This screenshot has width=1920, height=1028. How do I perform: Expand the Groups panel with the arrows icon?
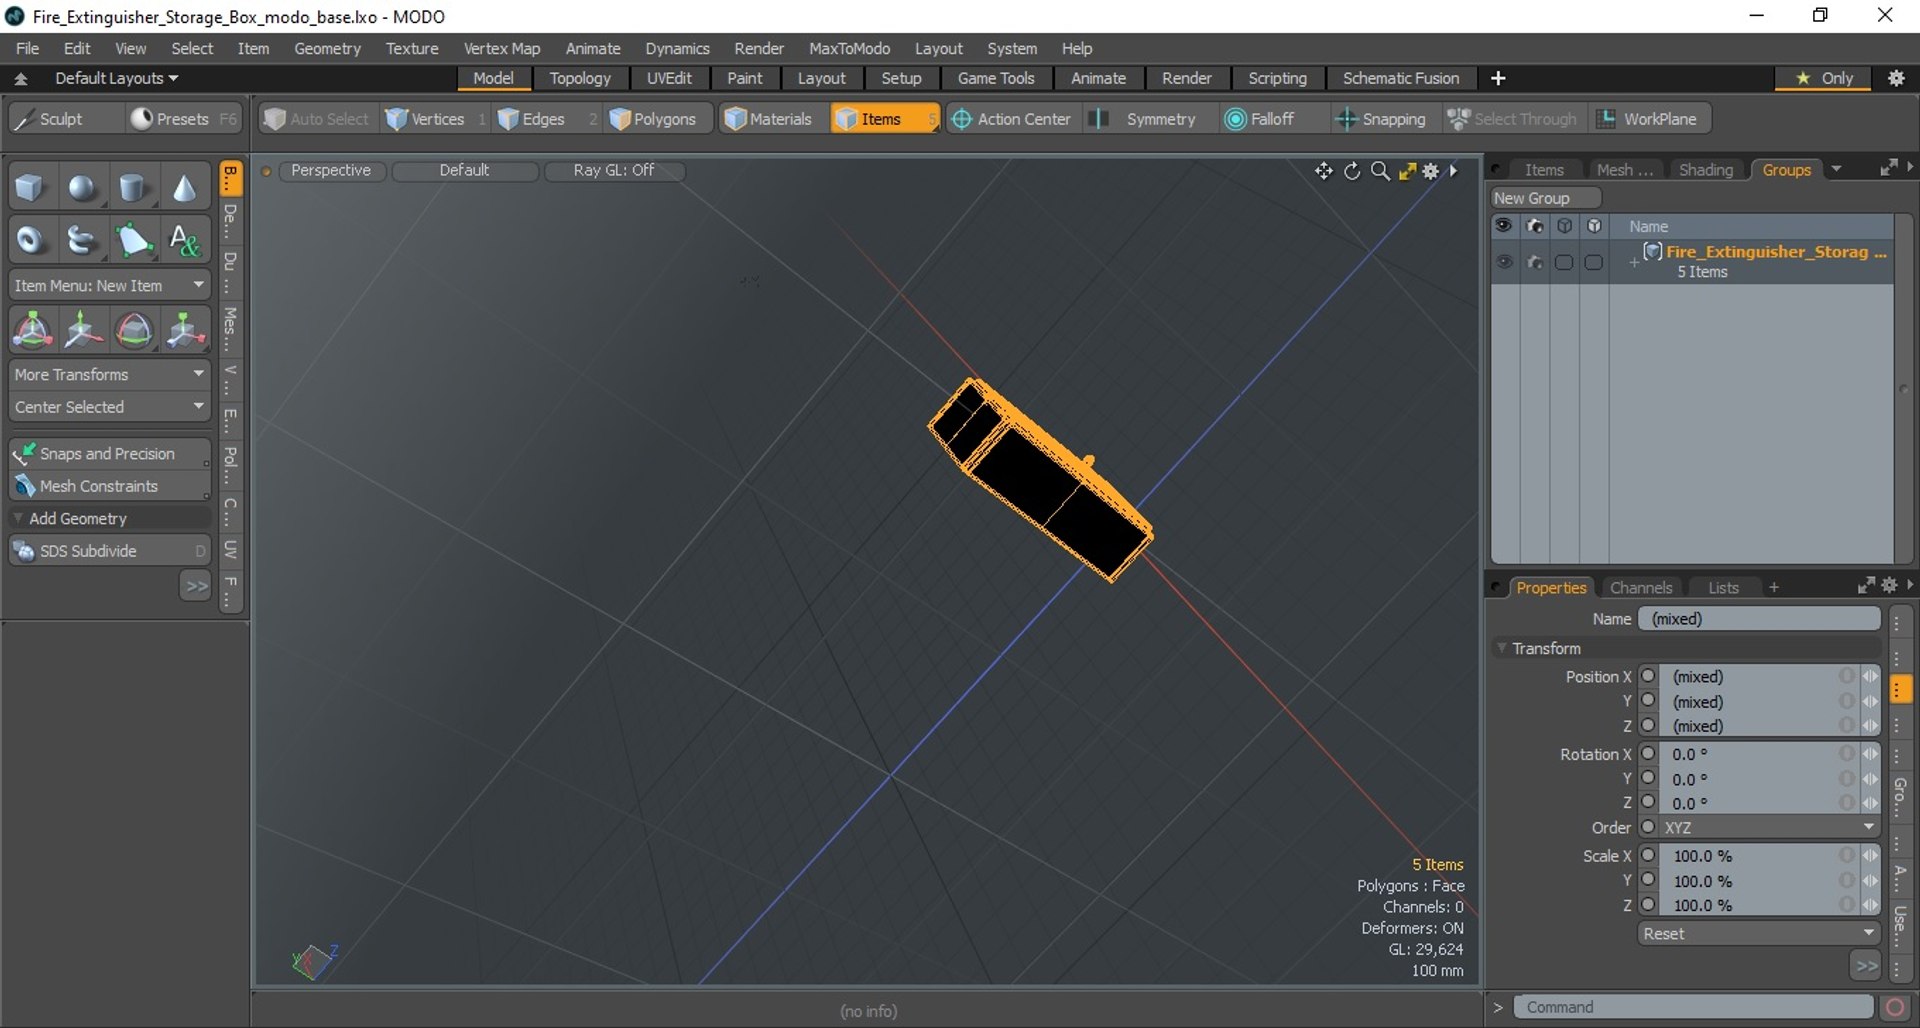point(1888,168)
